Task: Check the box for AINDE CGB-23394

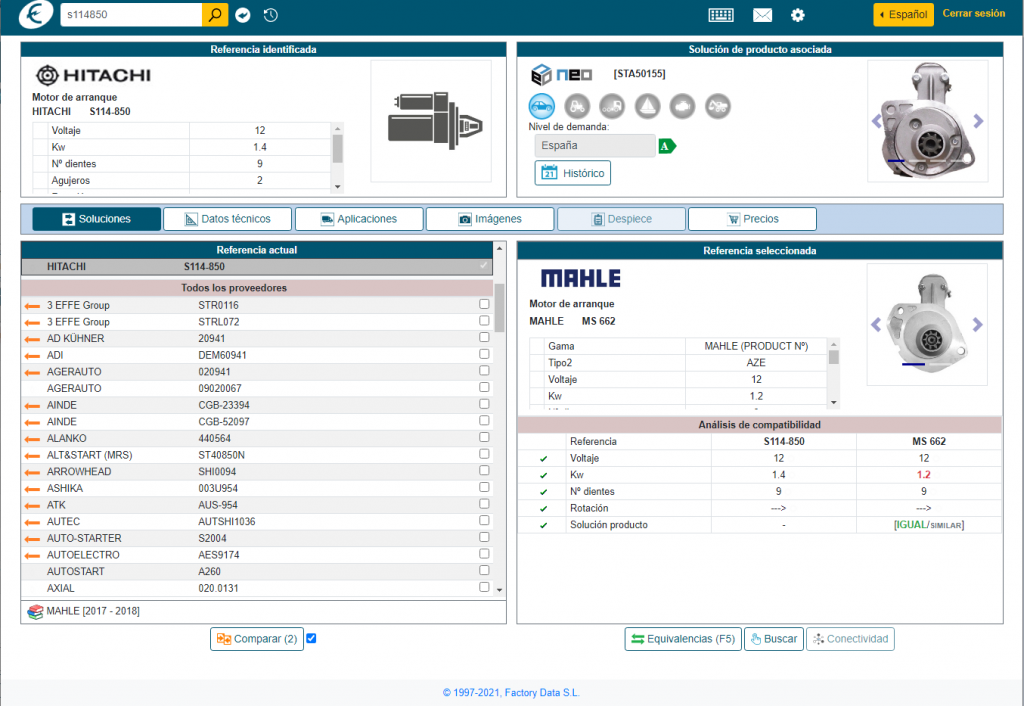Action: (x=484, y=404)
